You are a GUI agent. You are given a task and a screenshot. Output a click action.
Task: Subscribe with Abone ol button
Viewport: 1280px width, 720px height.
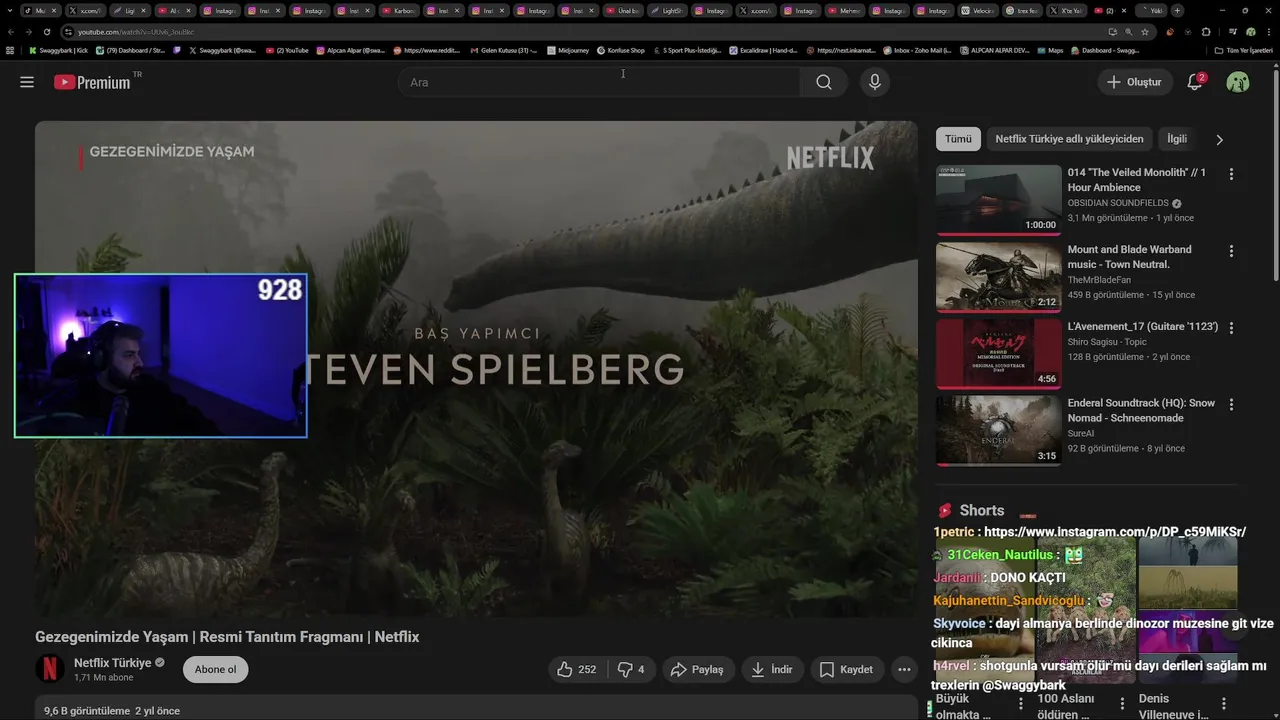click(x=215, y=670)
